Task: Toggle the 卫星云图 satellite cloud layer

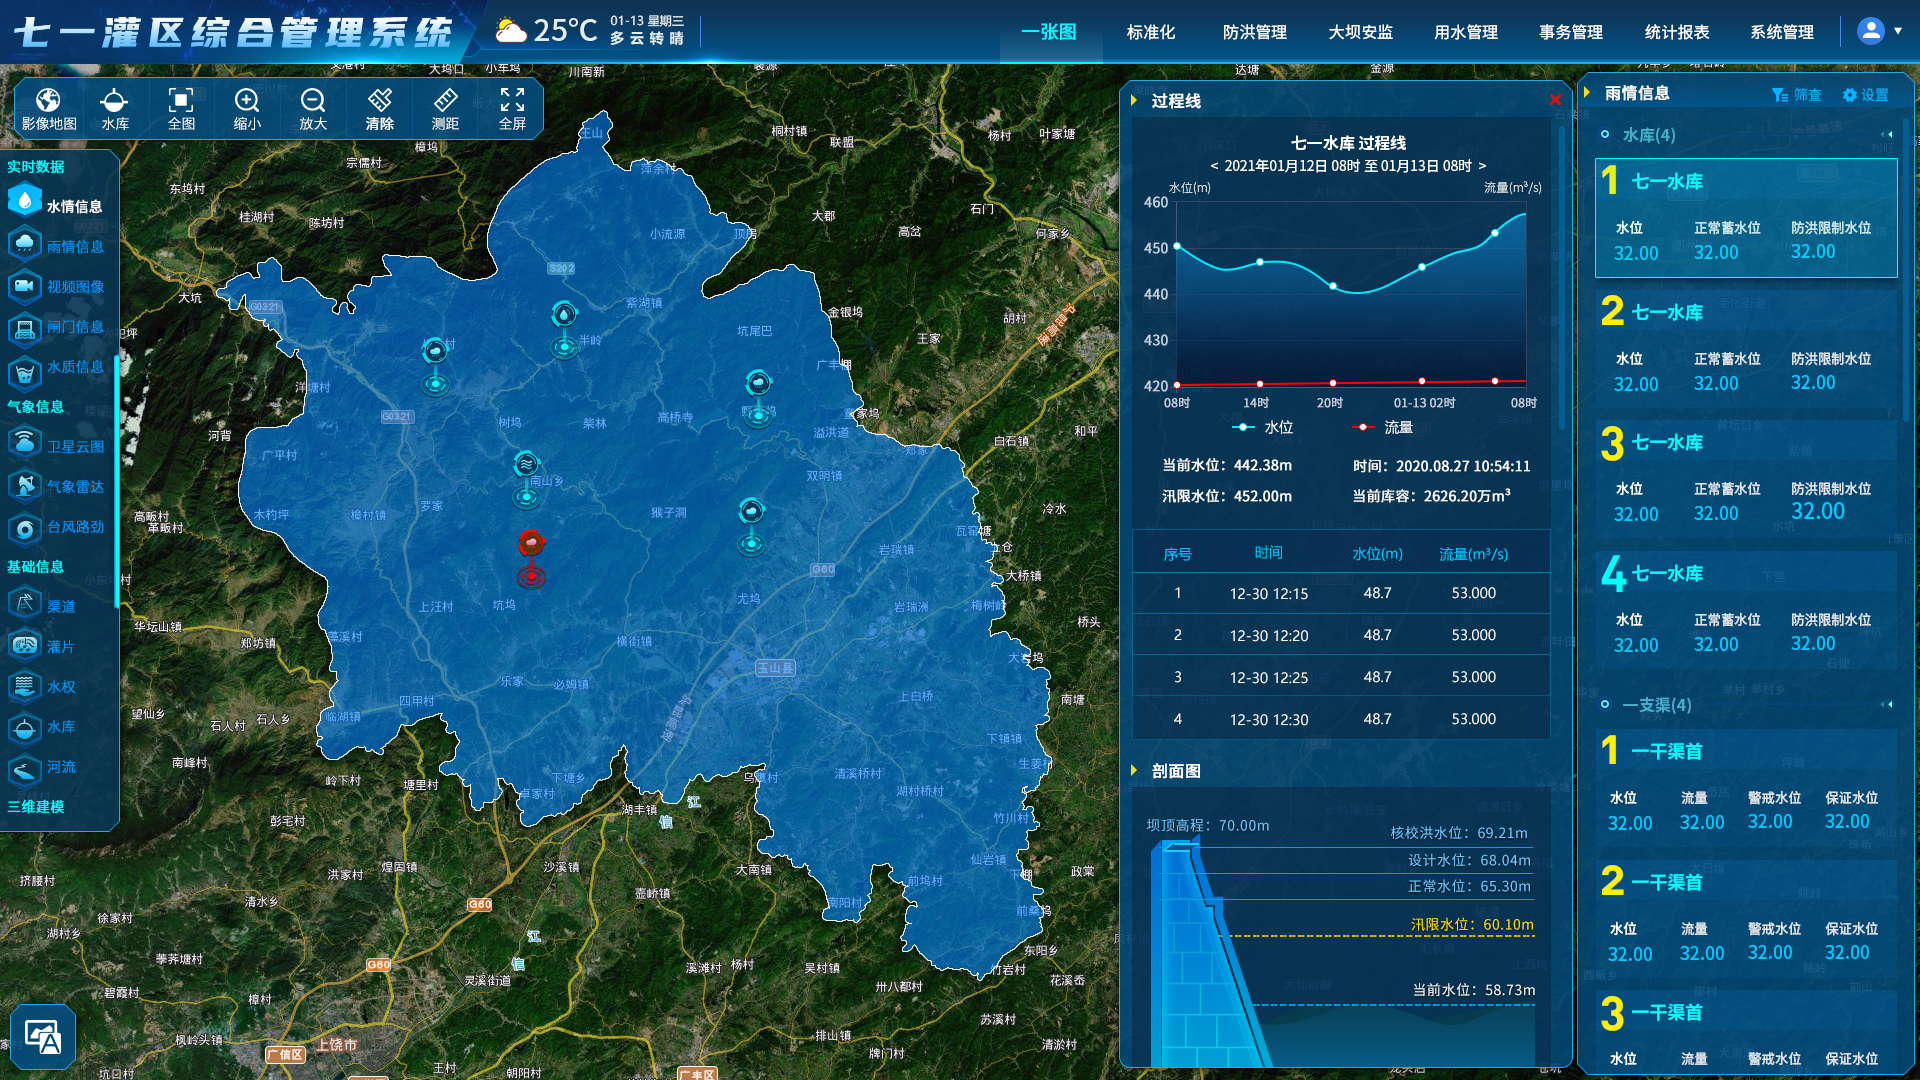Action: pos(24,446)
